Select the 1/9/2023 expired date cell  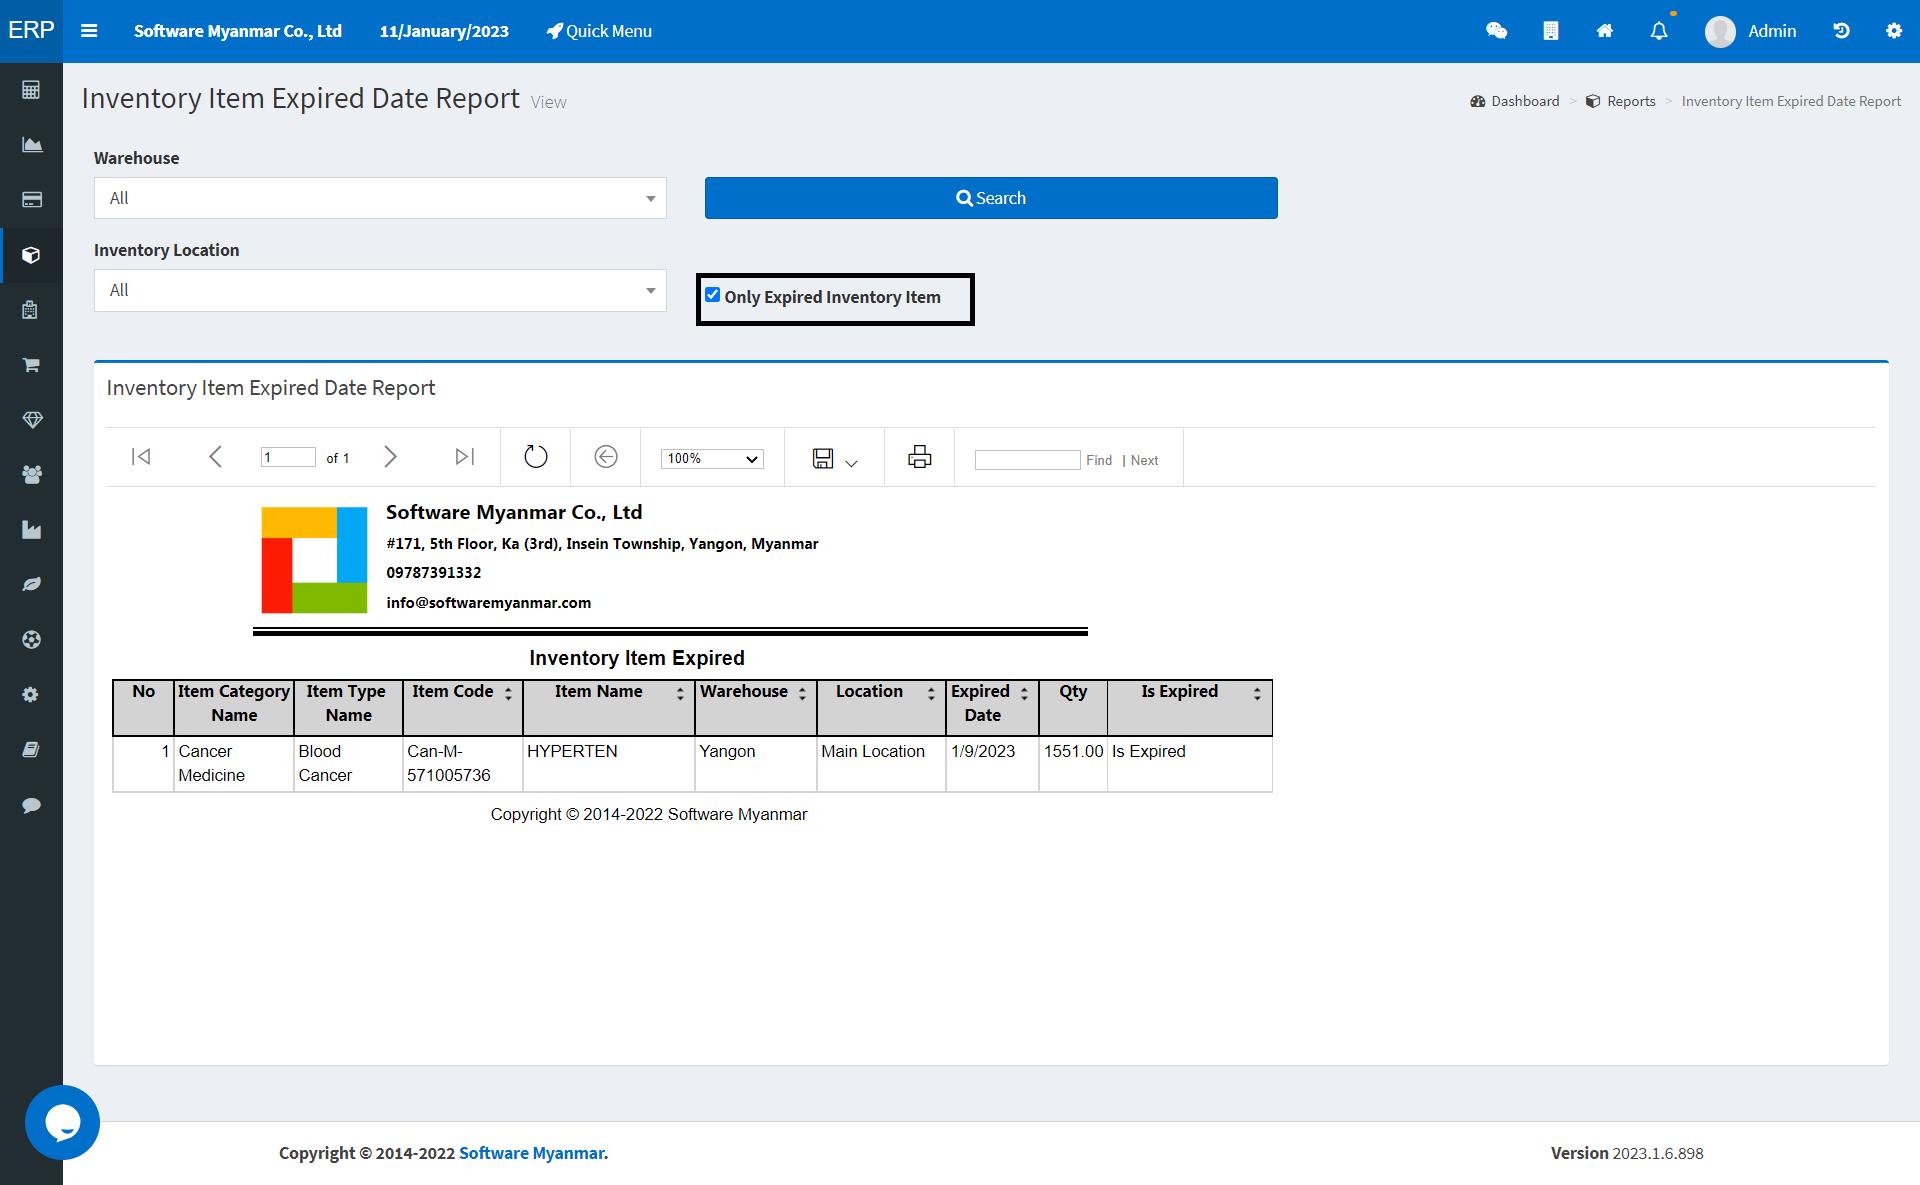point(992,764)
